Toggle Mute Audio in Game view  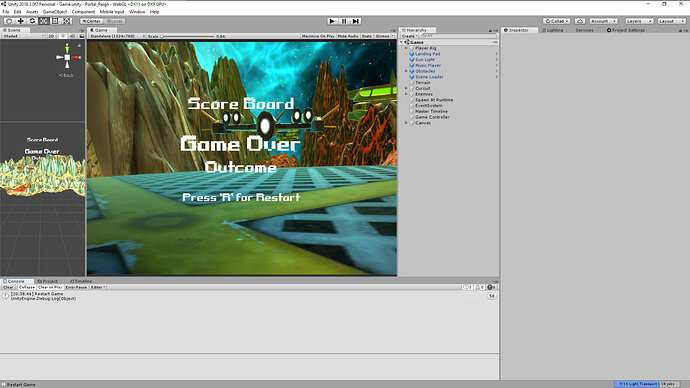coord(348,36)
